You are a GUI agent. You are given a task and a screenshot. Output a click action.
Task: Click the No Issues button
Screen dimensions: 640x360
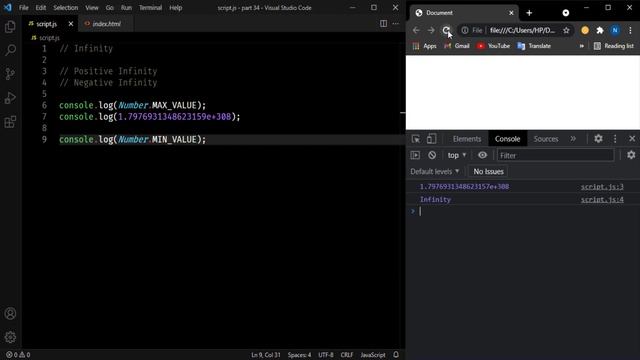click(x=488, y=171)
